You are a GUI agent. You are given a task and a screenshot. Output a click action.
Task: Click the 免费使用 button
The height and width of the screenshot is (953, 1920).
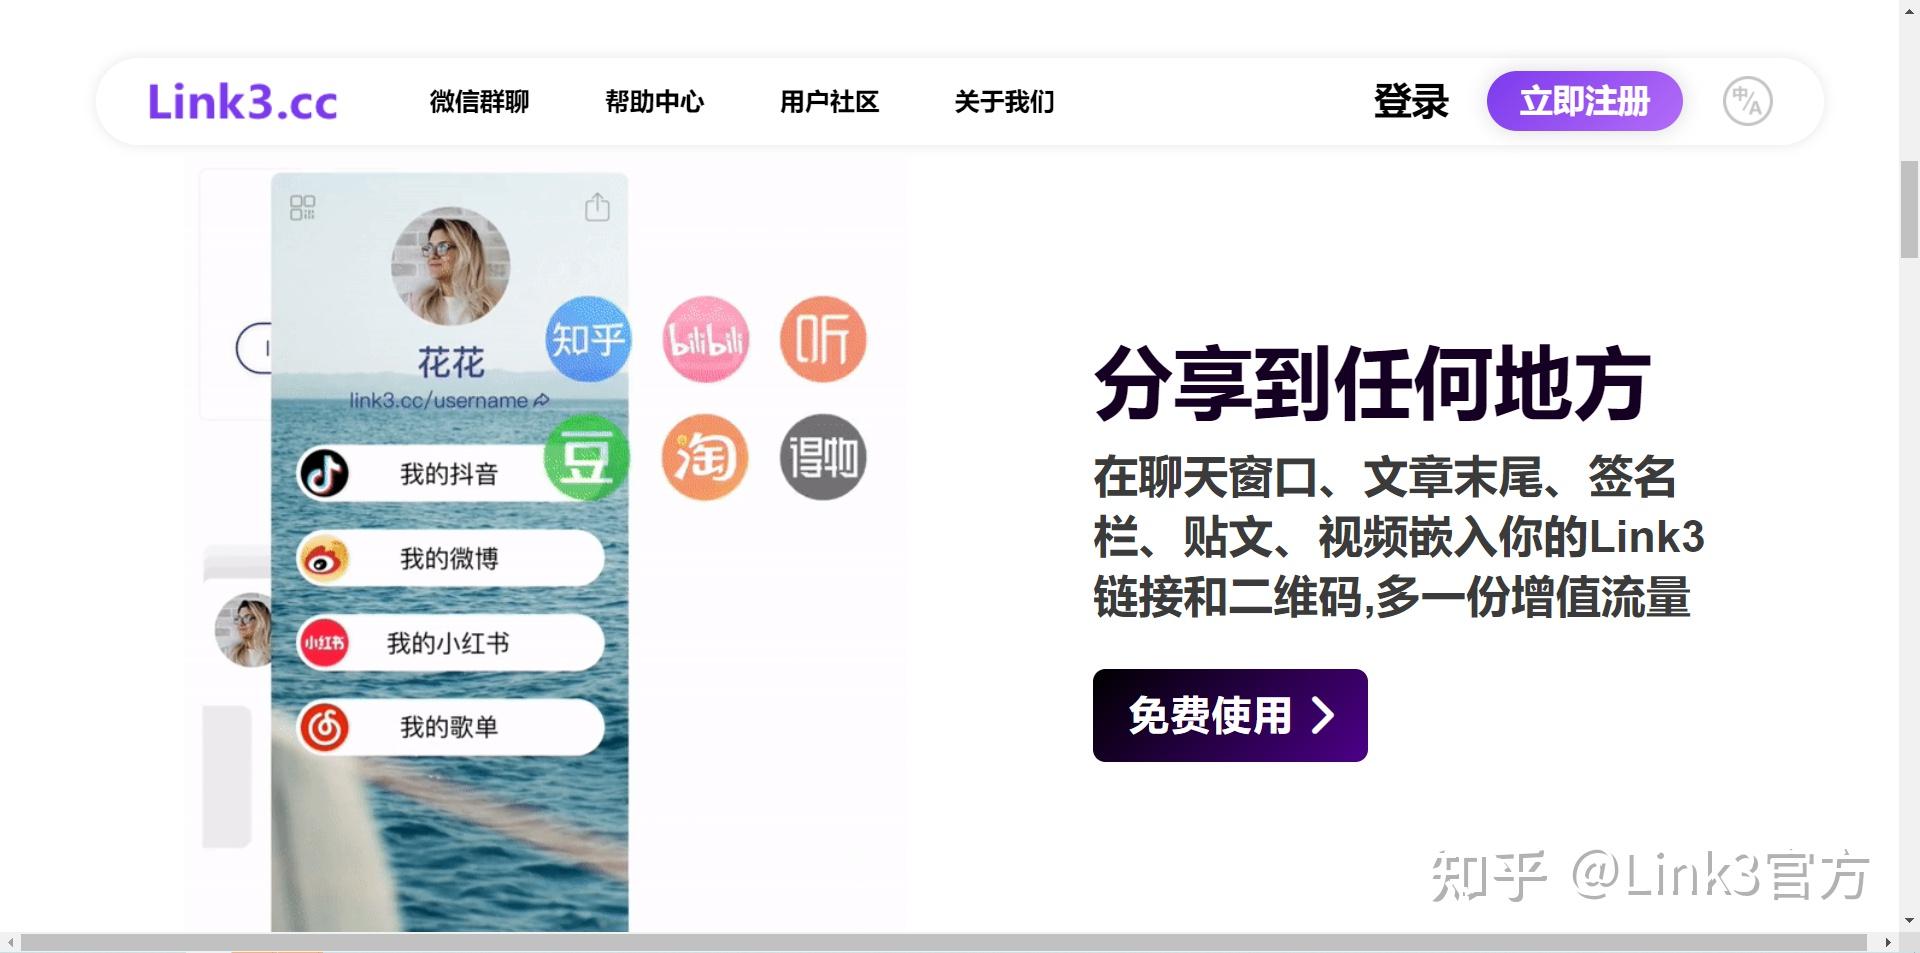1229,715
